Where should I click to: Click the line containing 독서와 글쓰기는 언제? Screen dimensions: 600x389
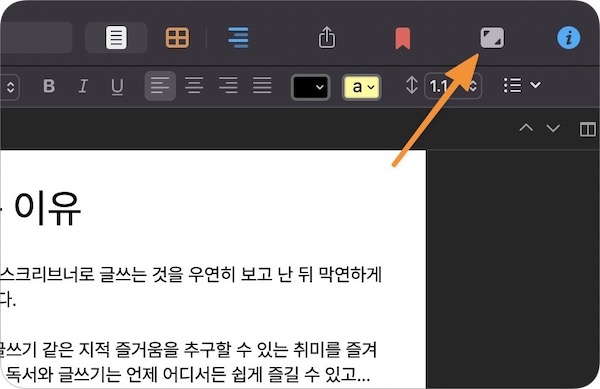coord(187,375)
